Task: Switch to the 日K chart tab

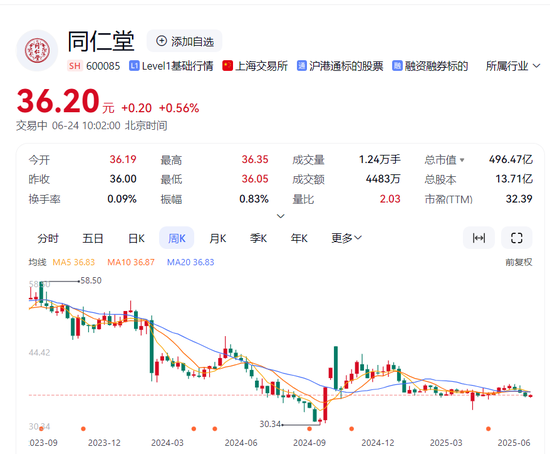Action: (x=136, y=238)
